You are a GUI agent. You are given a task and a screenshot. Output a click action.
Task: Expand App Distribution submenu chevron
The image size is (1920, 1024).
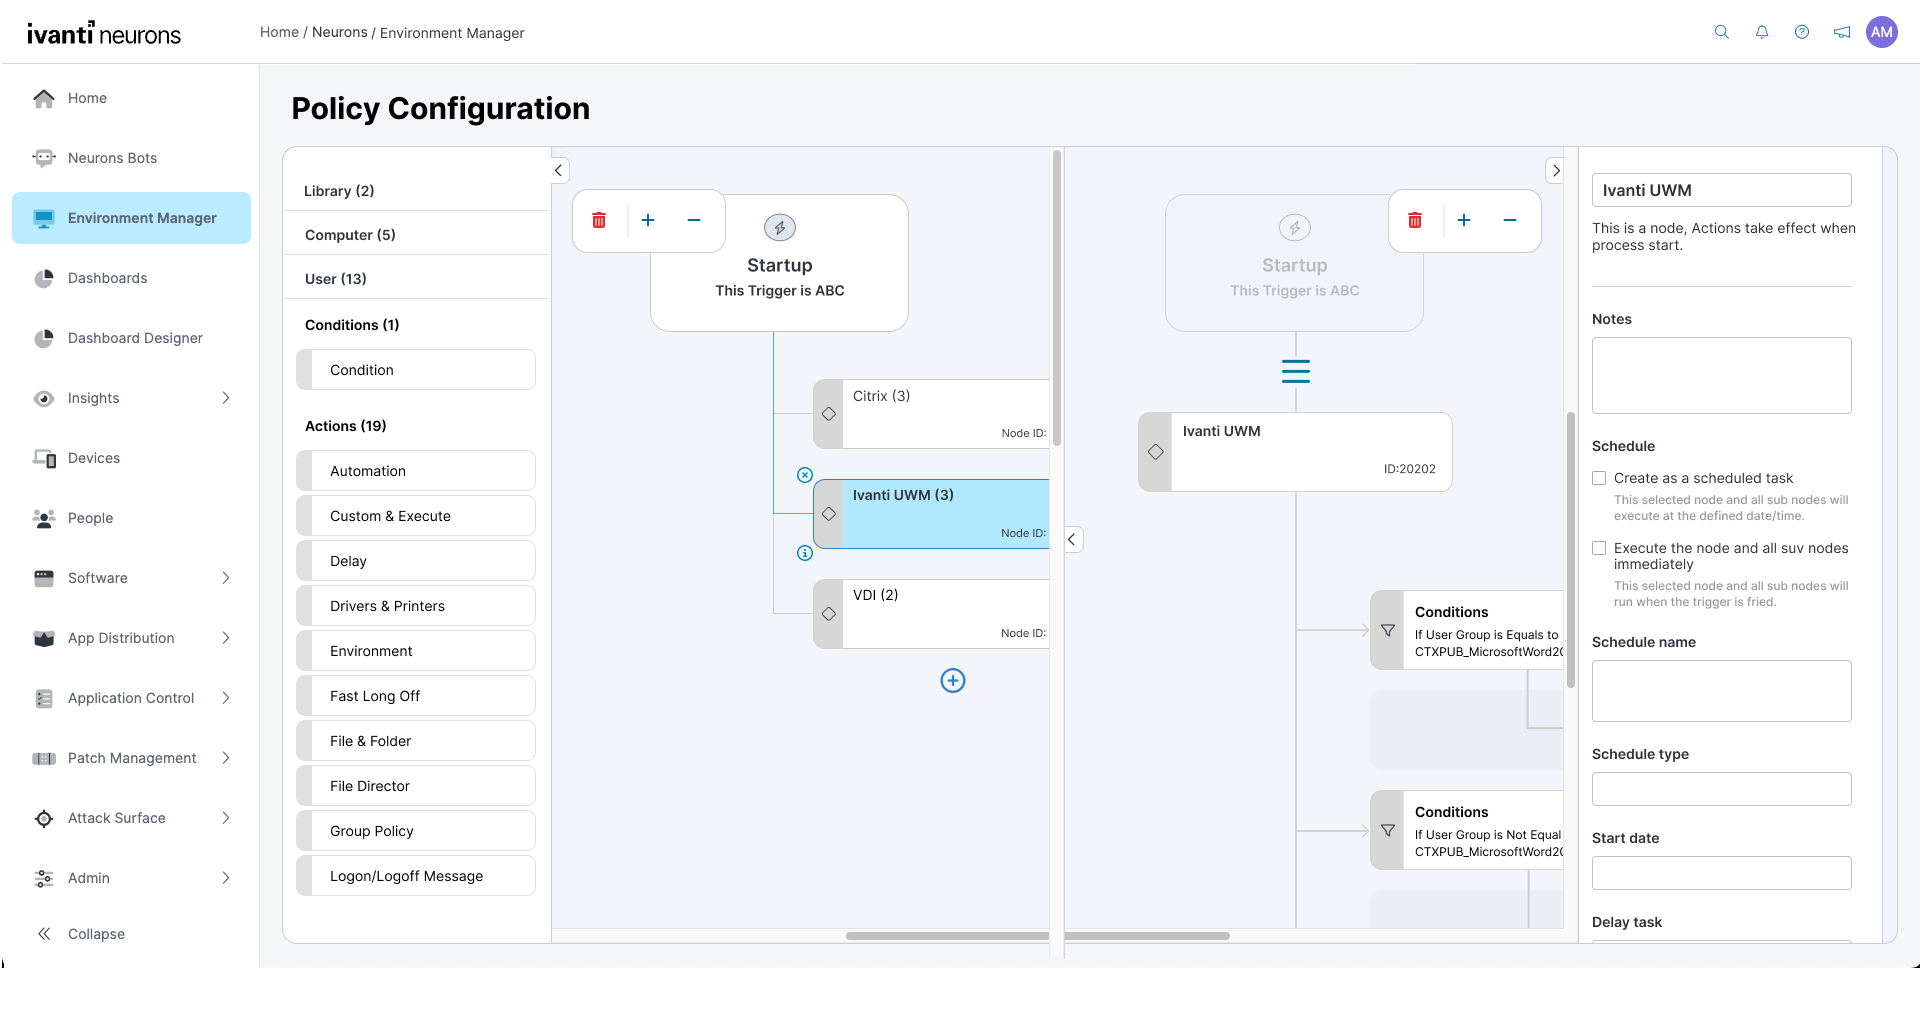226,638
